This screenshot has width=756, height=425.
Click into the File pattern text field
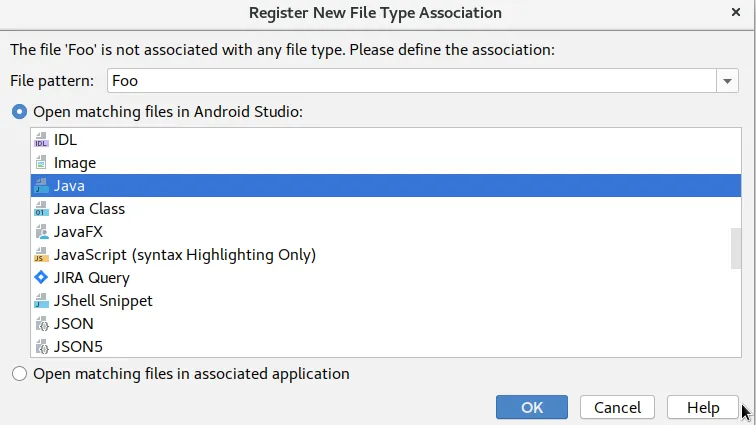pos(410,81)
